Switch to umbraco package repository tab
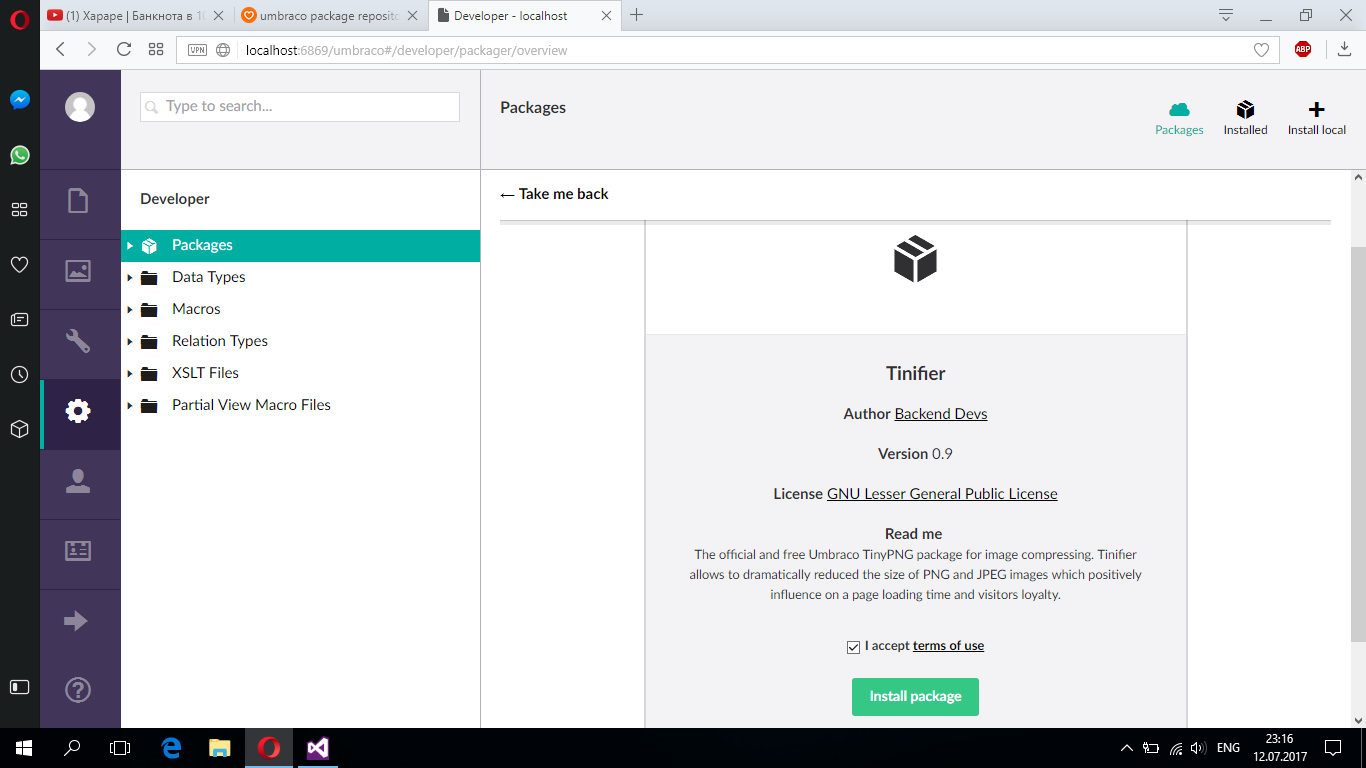This screenshot has width=1366, height=768. (x=331, y=15)
